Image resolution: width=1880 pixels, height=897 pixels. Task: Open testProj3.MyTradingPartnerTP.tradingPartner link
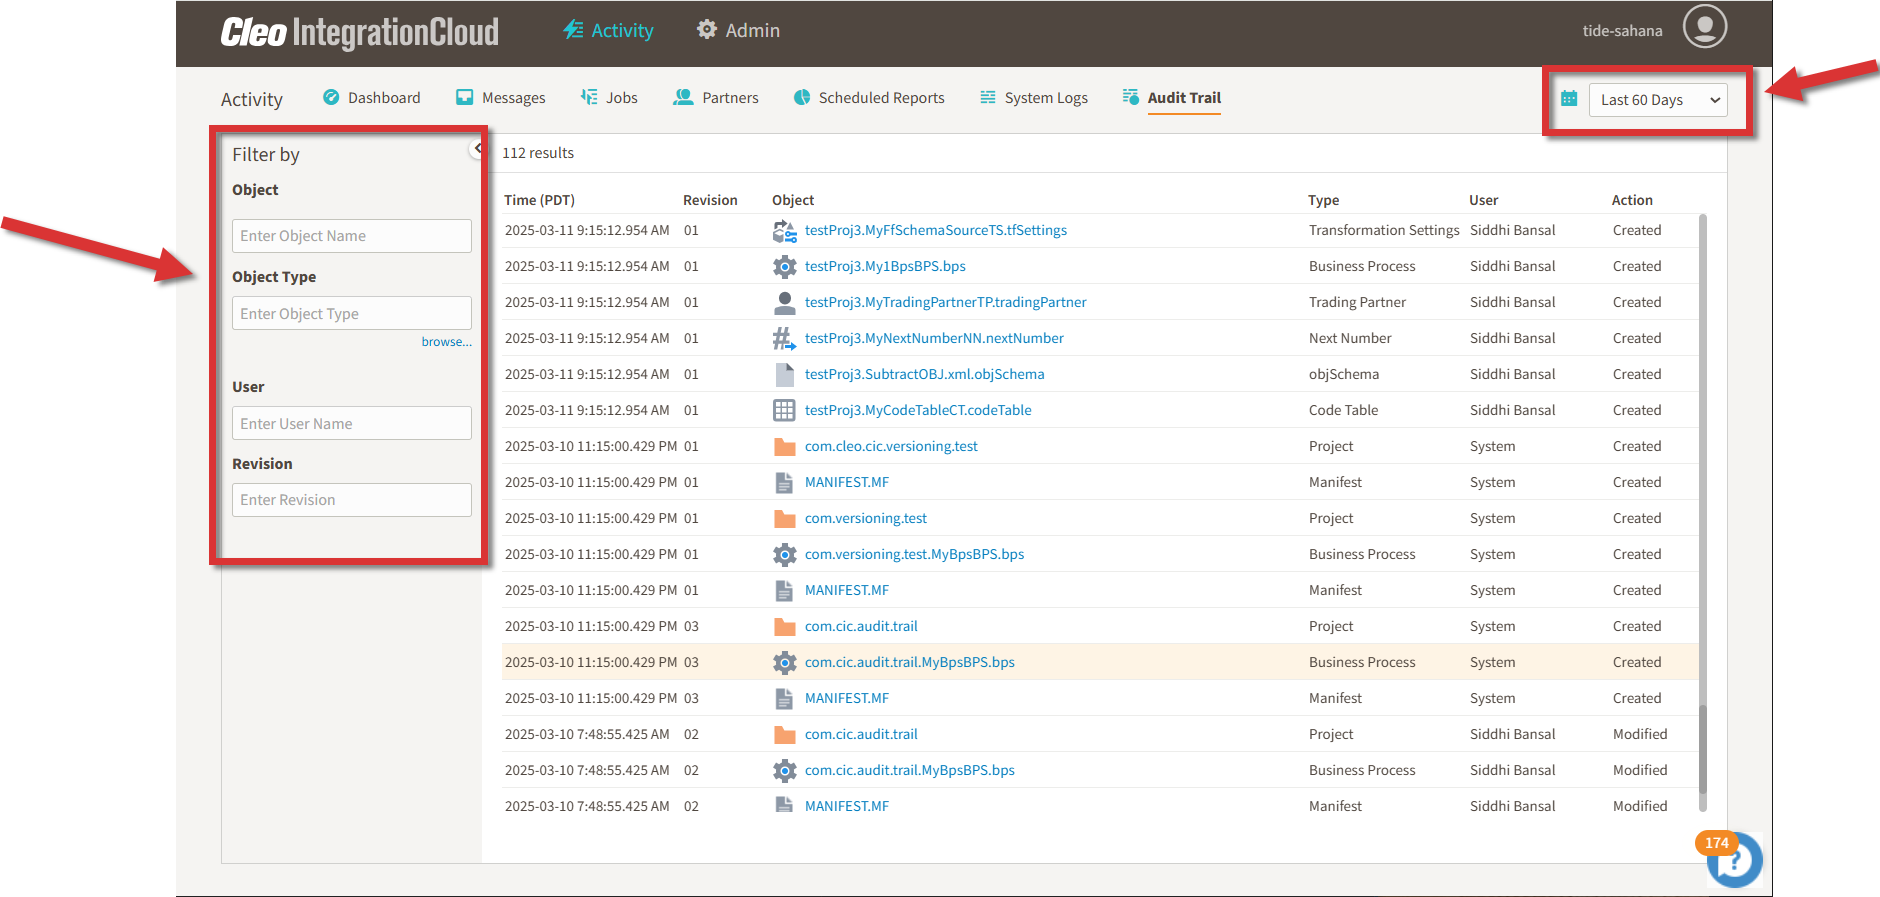[945, 302]
